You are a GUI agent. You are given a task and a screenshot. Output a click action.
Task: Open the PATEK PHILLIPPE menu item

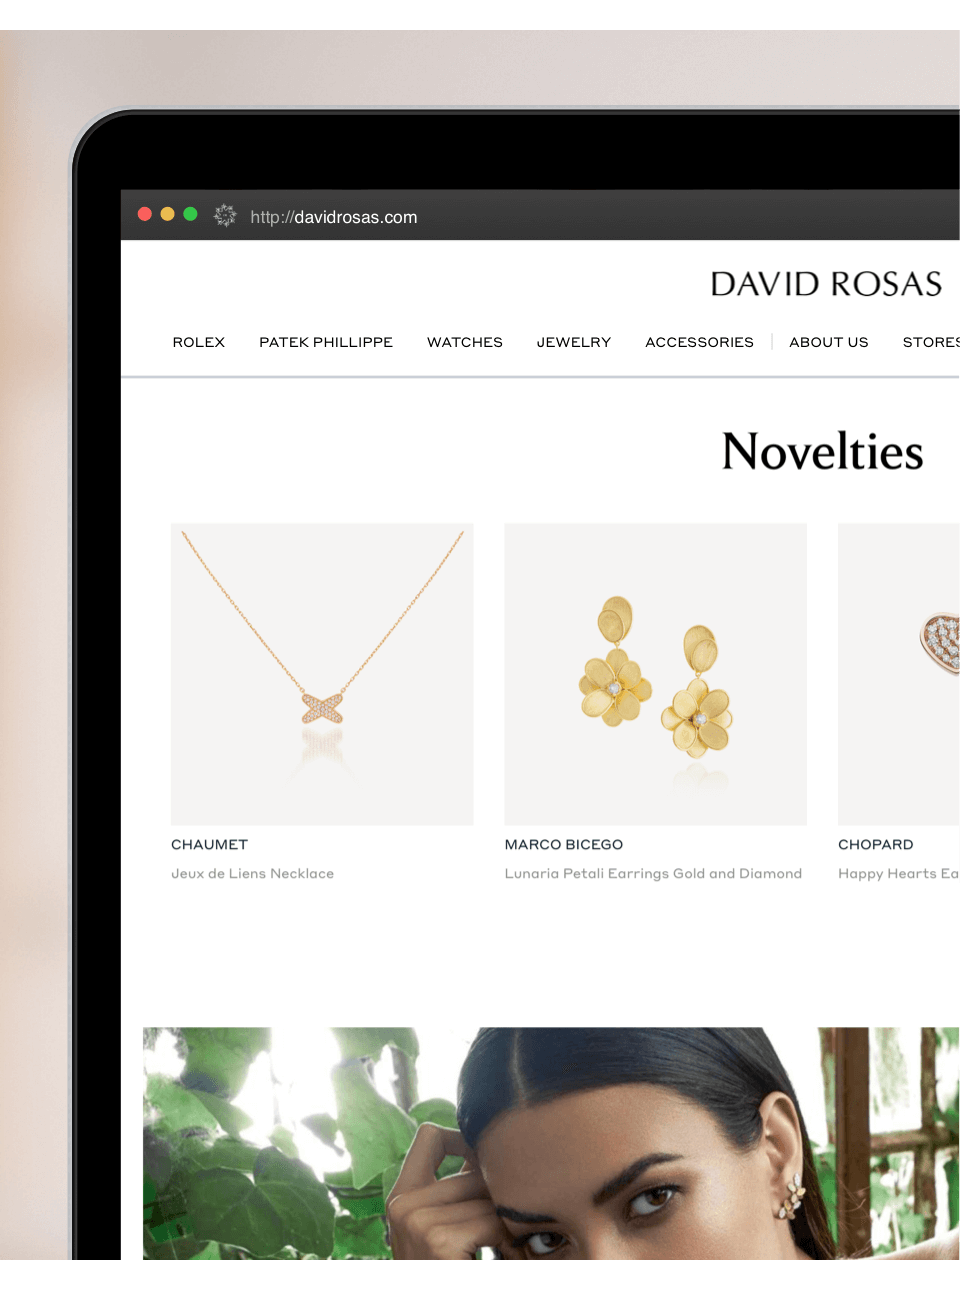click(x=326, y=342)
